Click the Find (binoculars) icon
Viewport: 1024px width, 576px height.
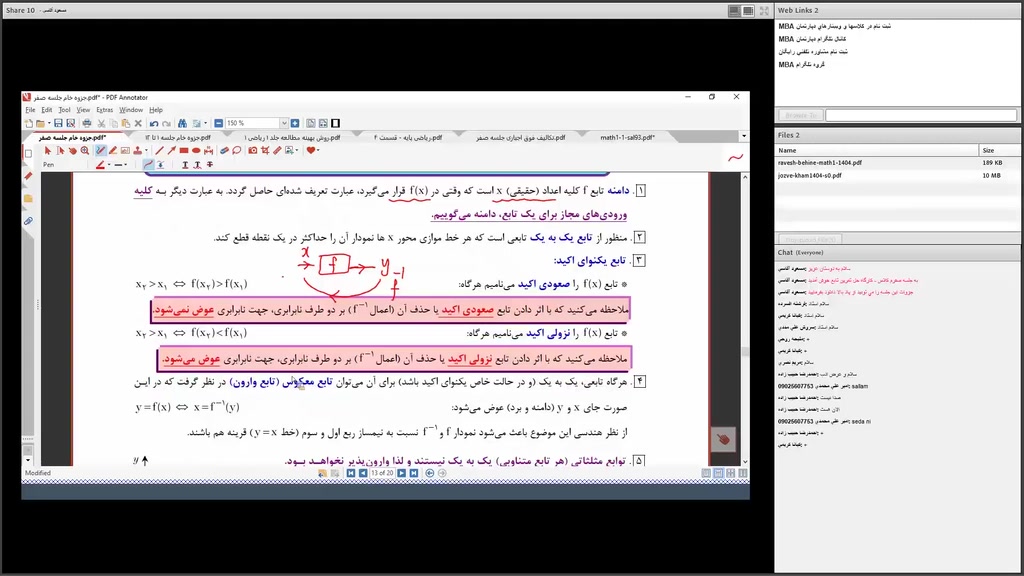182,123
